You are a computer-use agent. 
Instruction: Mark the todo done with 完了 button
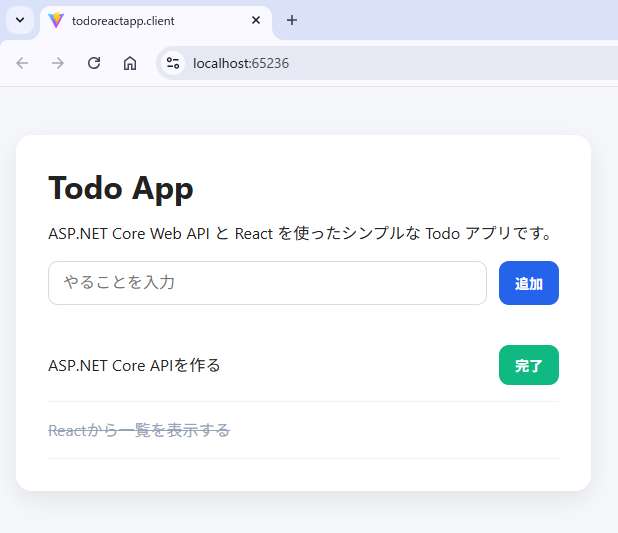pyautogui.click(x=528, y=365)
